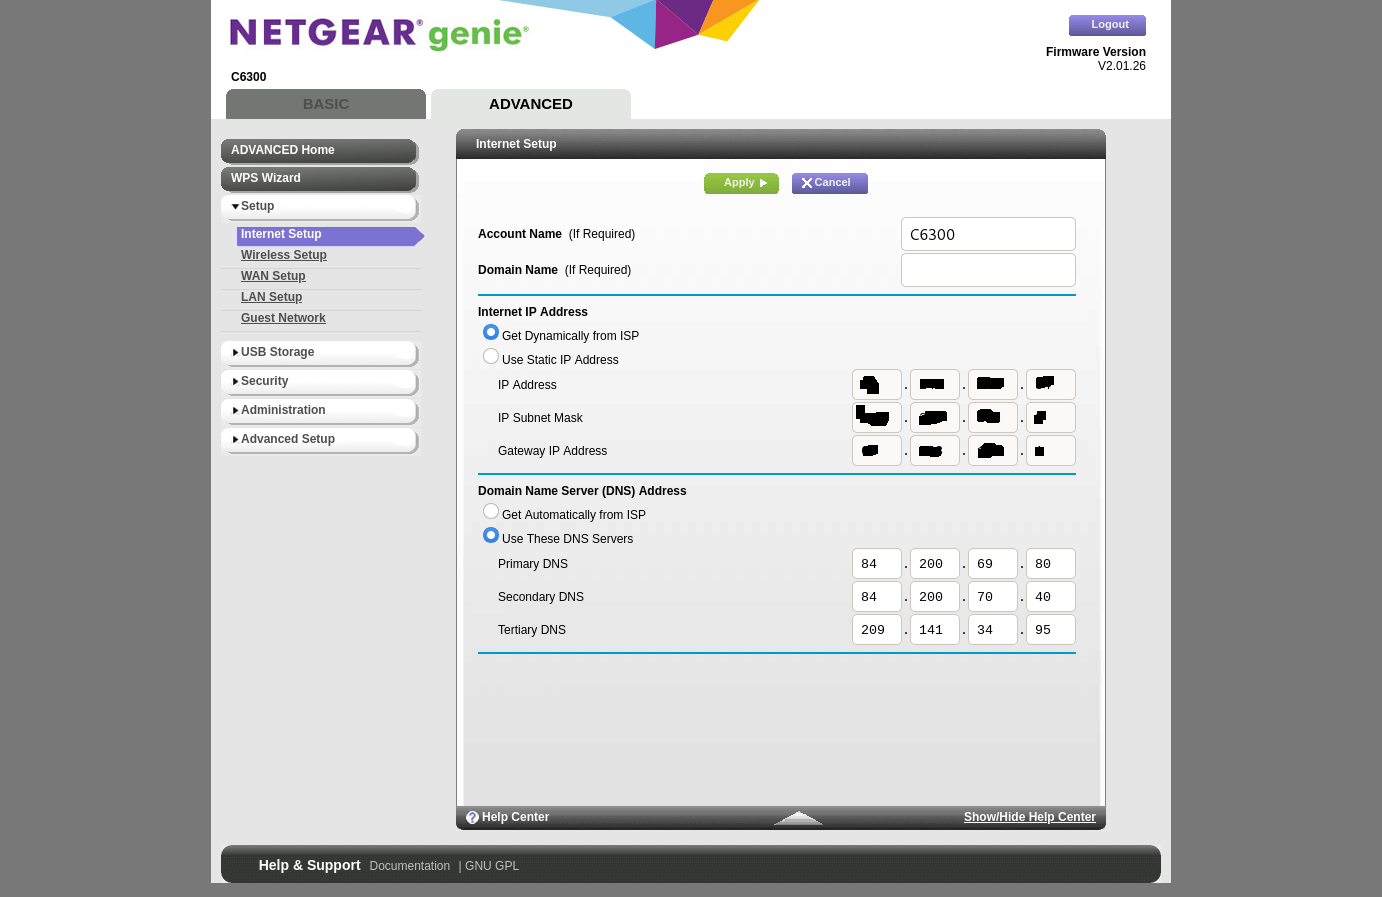
Task: Expand the Security section
Action: click(319, 382)
